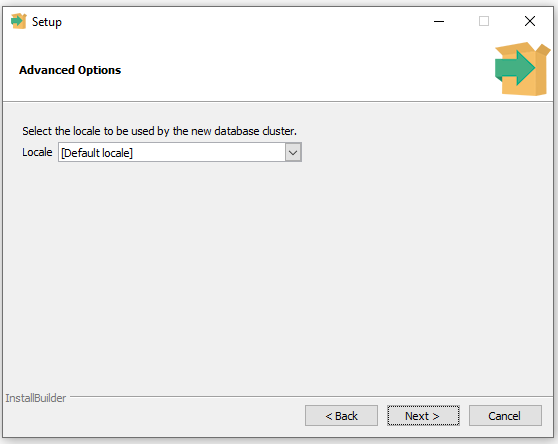Image resolution: width=558 pixels, height=444 pixels.
Task: Go back using the < Back button
Action: (341, 416)
